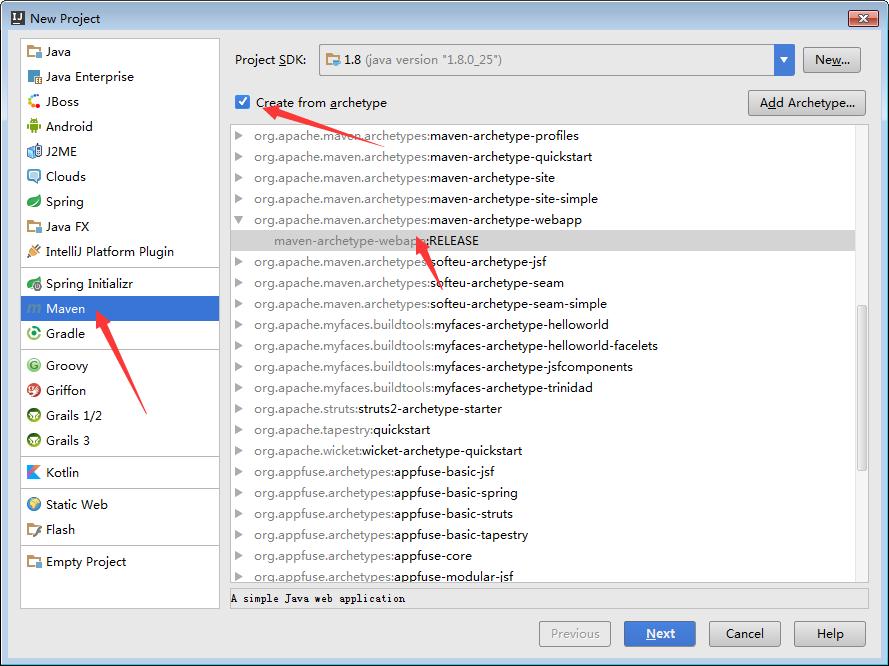Select Maven in project type list
Viewport: 889px width, 666px height.
tap(120, 308)
